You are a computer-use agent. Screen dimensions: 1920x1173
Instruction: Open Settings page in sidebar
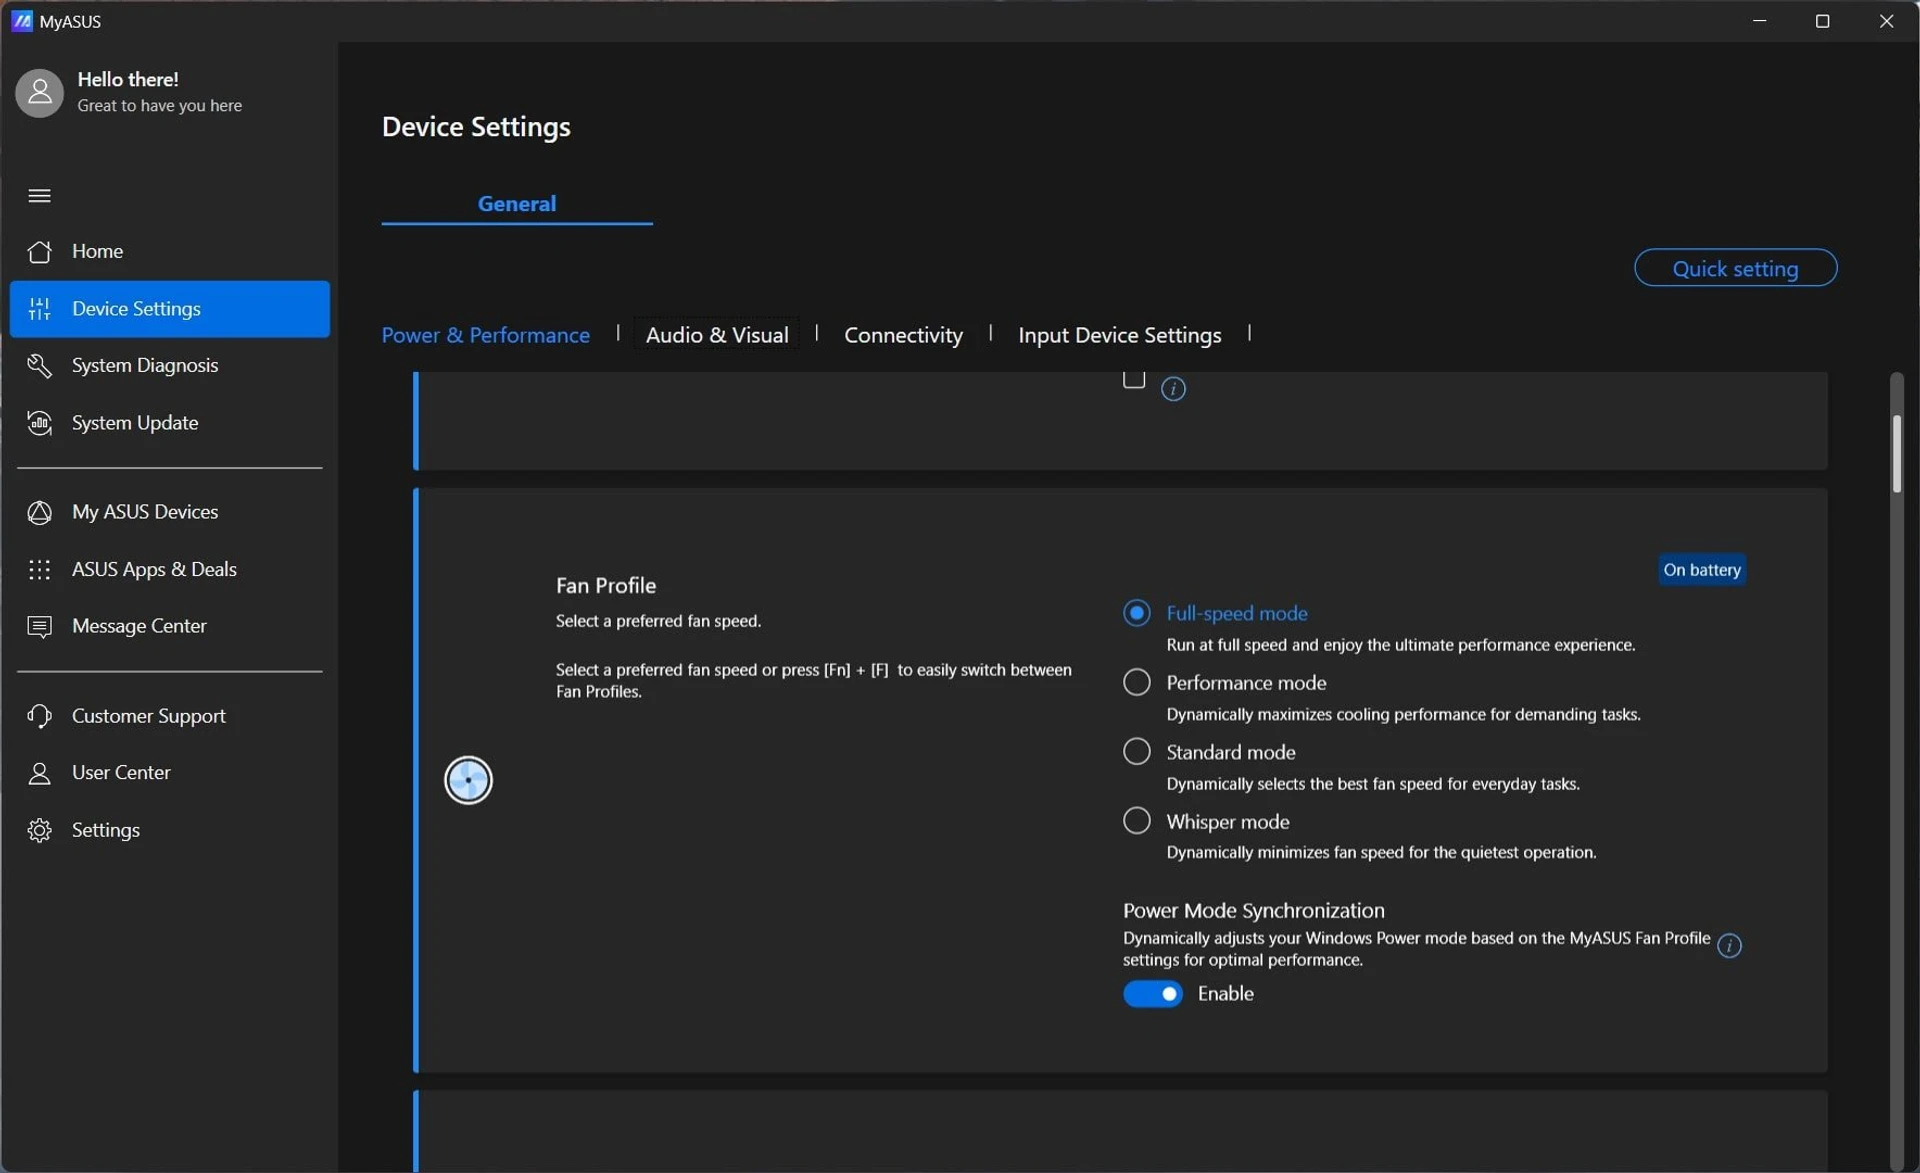click(x=169, y=831)
